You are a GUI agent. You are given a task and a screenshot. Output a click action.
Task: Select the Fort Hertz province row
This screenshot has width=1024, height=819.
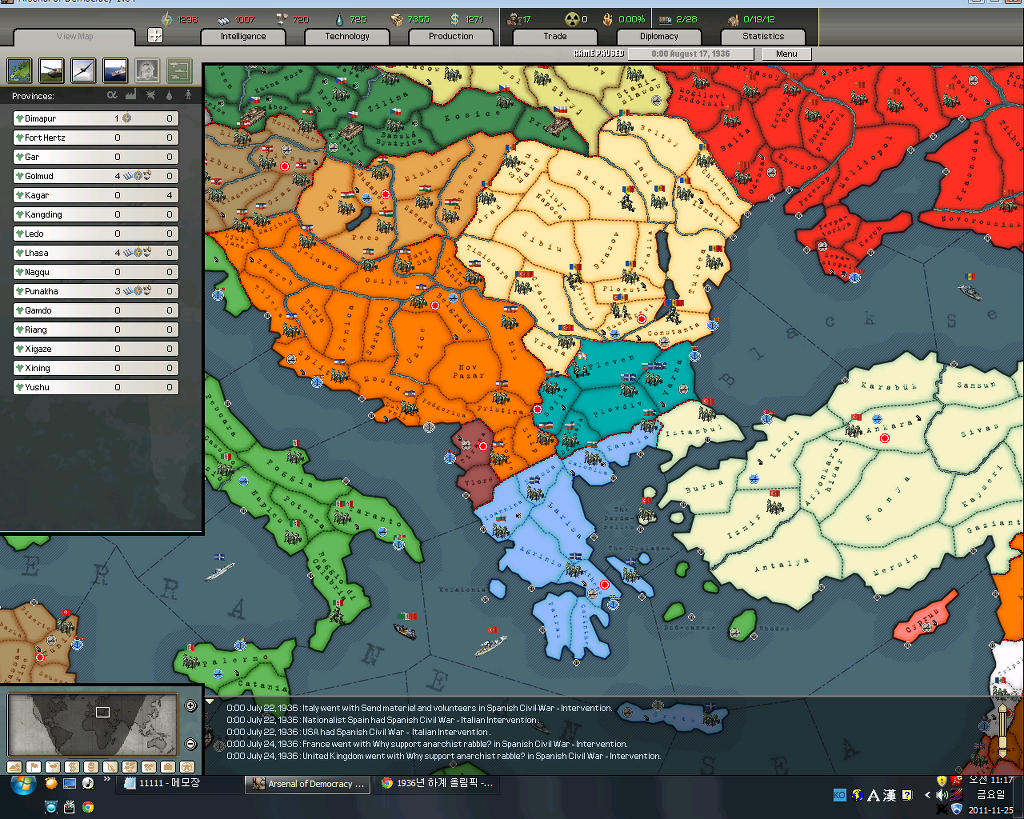[x=95, y=137]
